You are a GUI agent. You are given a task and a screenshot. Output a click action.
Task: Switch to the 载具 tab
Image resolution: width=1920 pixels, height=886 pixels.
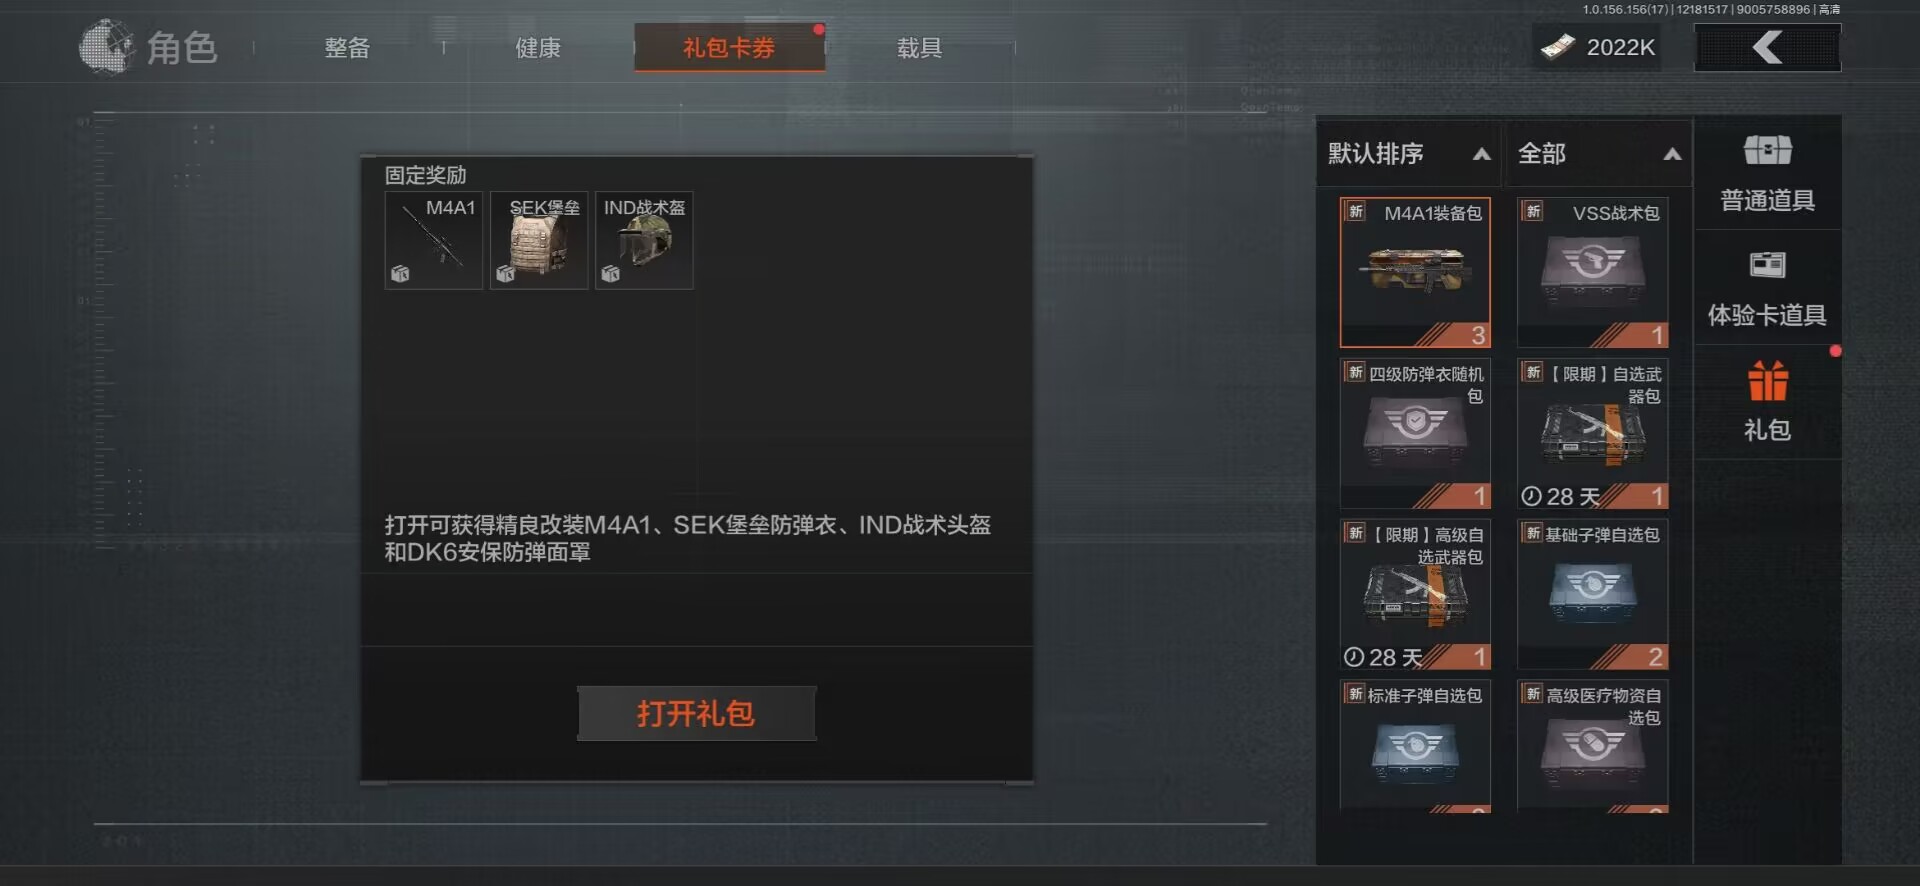(x=919, y=48)
